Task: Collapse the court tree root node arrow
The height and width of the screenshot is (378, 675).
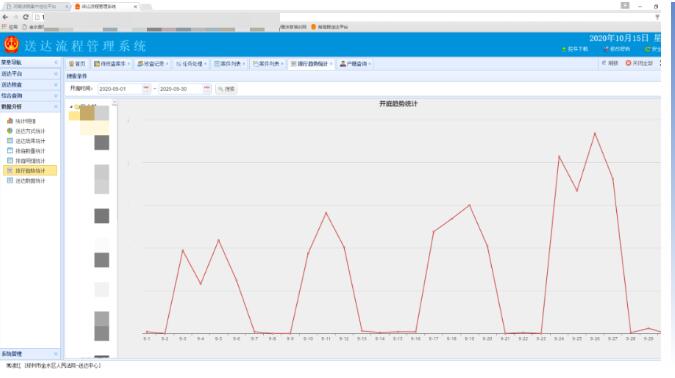Action: click(71, 107)
